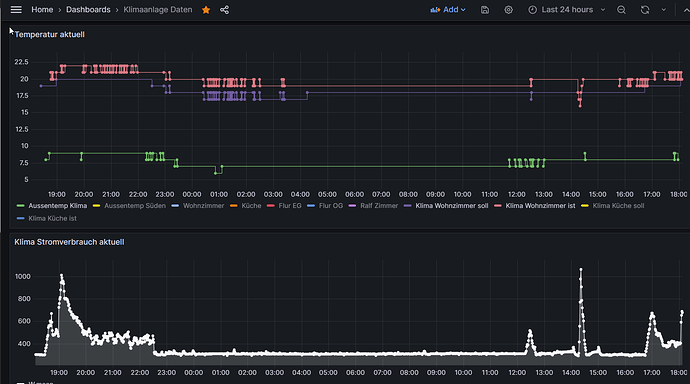The width and height of the screenshot is (690, 384).
Task: Click the Flur EG red legend swatch
Action: (x=271, y=205)
